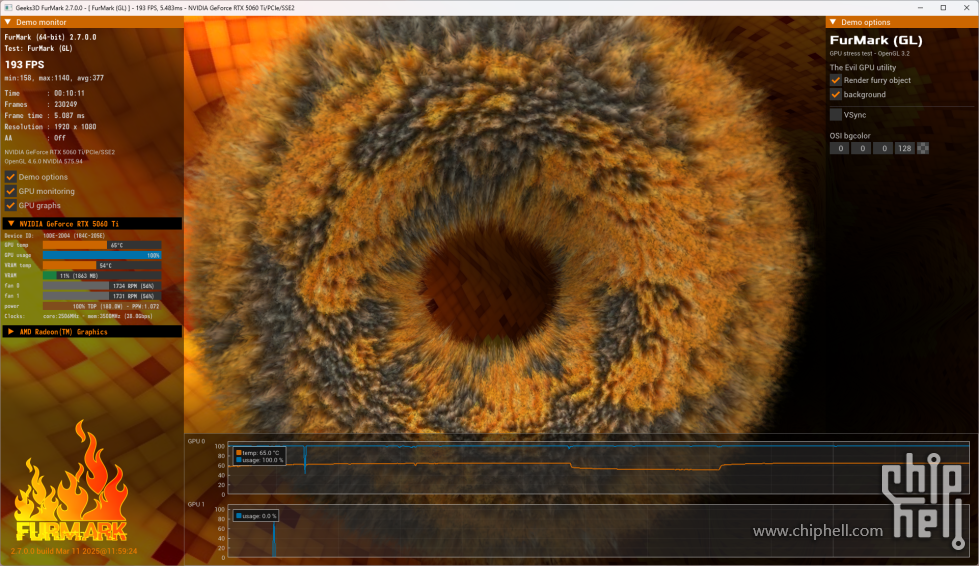Click the Frame time value '5.087 ms'
The height and width of the screenshot is (566, 979).
coord(69,115)
